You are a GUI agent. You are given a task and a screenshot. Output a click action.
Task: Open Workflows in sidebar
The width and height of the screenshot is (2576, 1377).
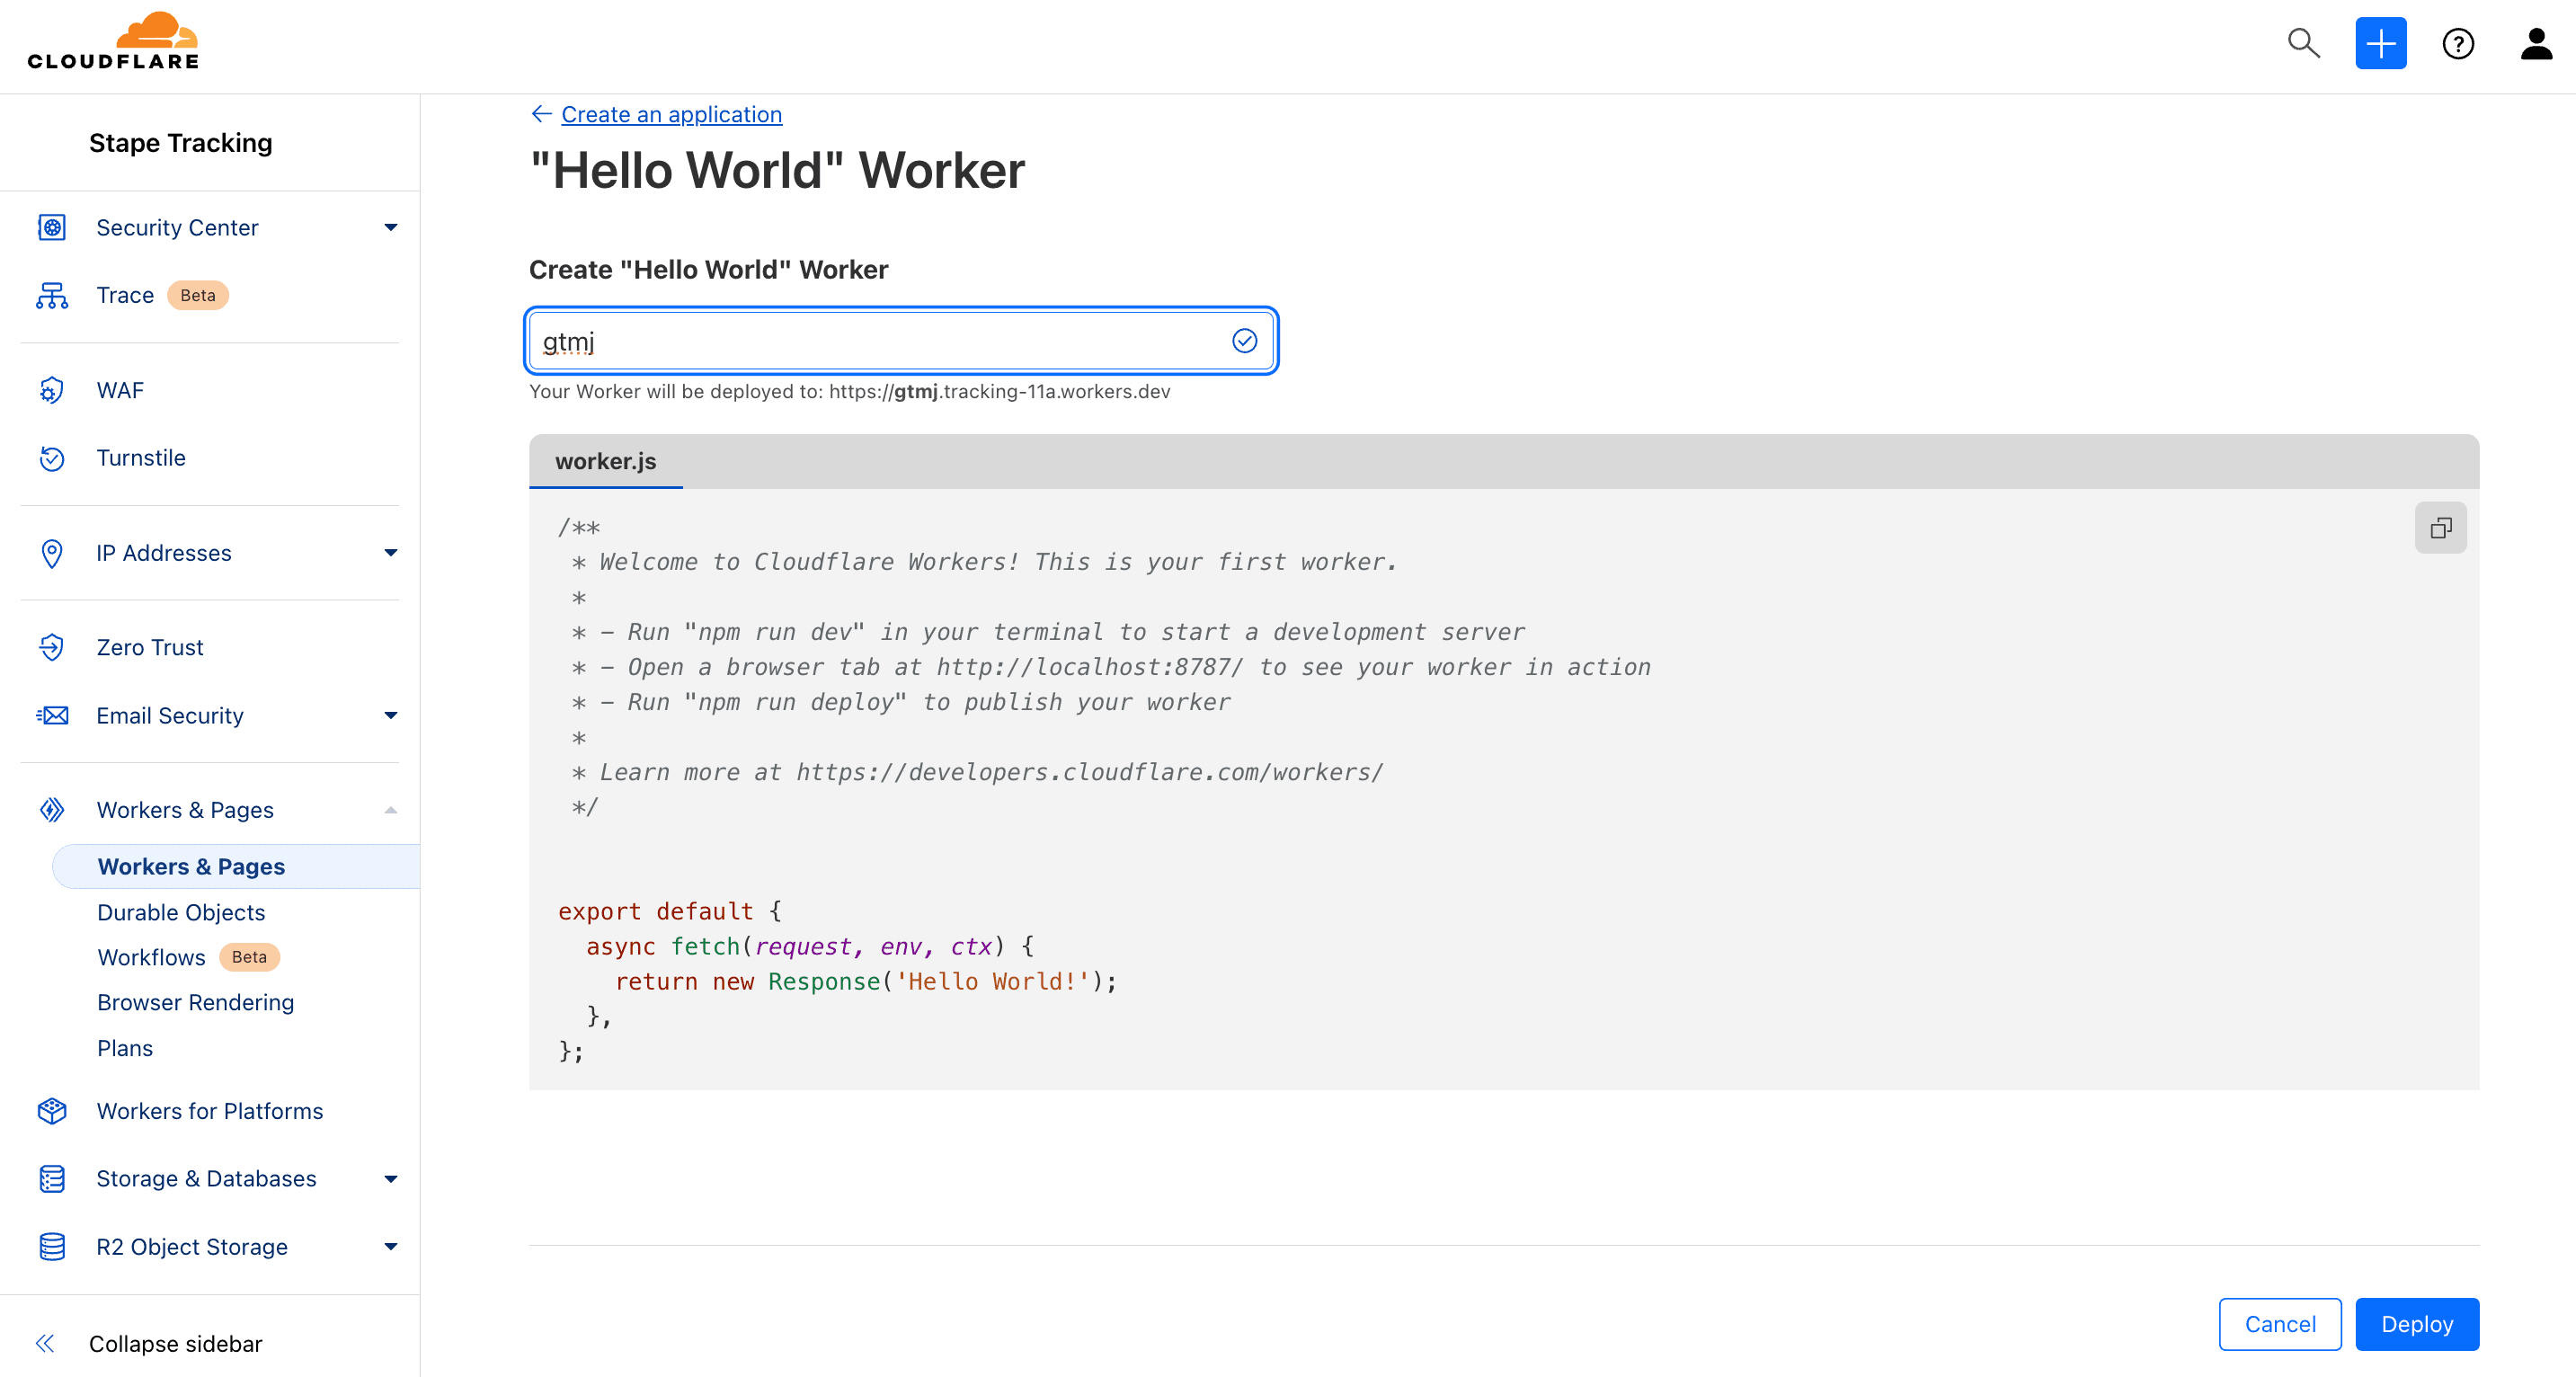[151, 957]
